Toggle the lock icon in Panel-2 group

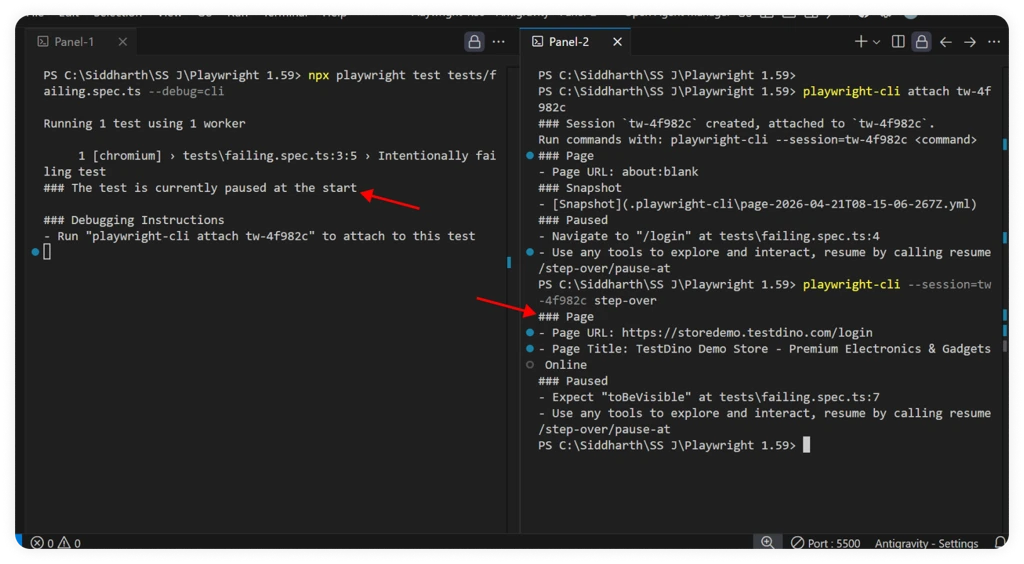click(x=921, y=42)
